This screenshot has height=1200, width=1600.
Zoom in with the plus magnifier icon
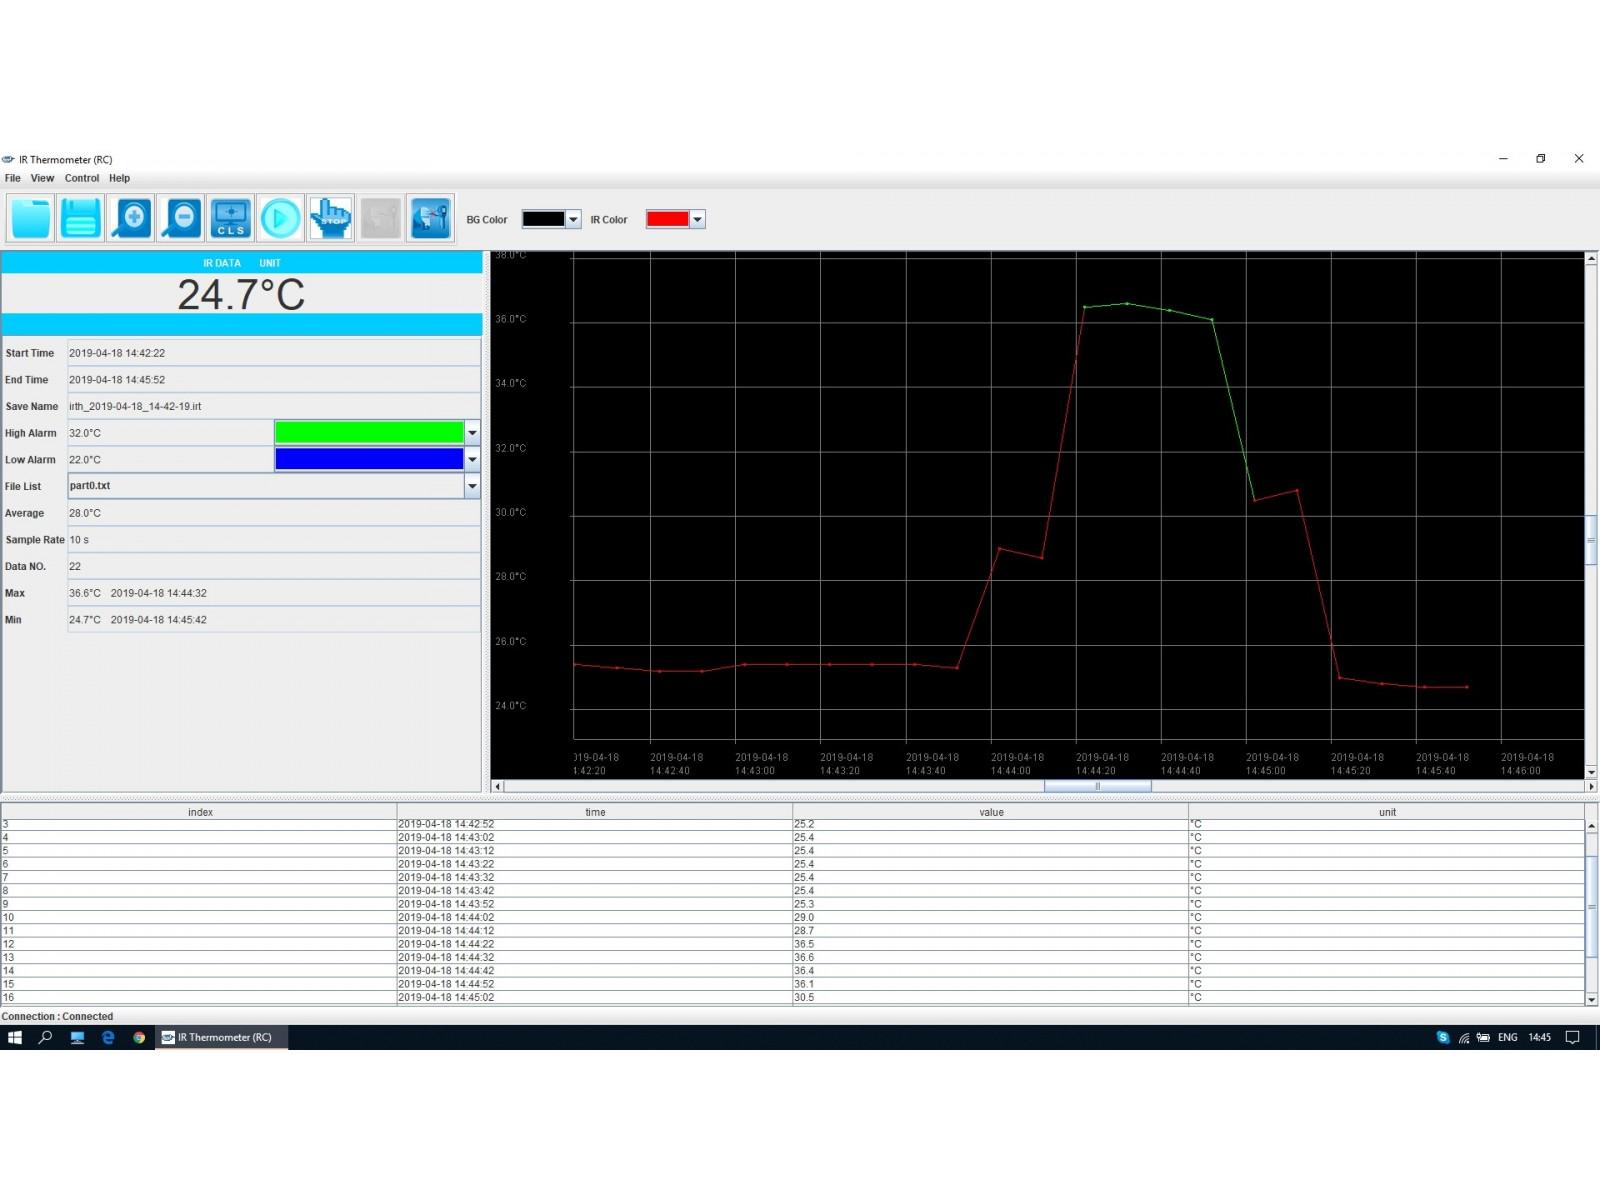(131, 218)
